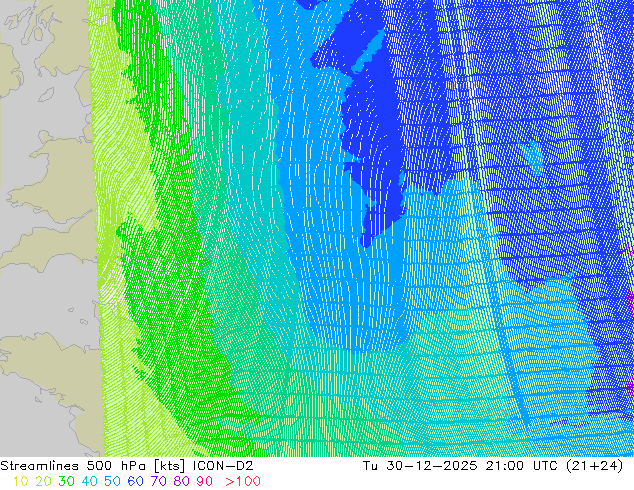Screen dimensions: 634x490
Task: Click the legend value 20
Action: click(43, 481)
